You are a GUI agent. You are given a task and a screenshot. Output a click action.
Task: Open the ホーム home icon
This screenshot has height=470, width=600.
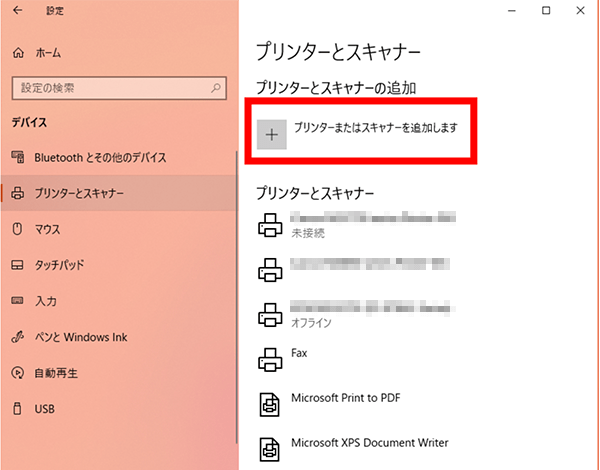coord(18,53)
